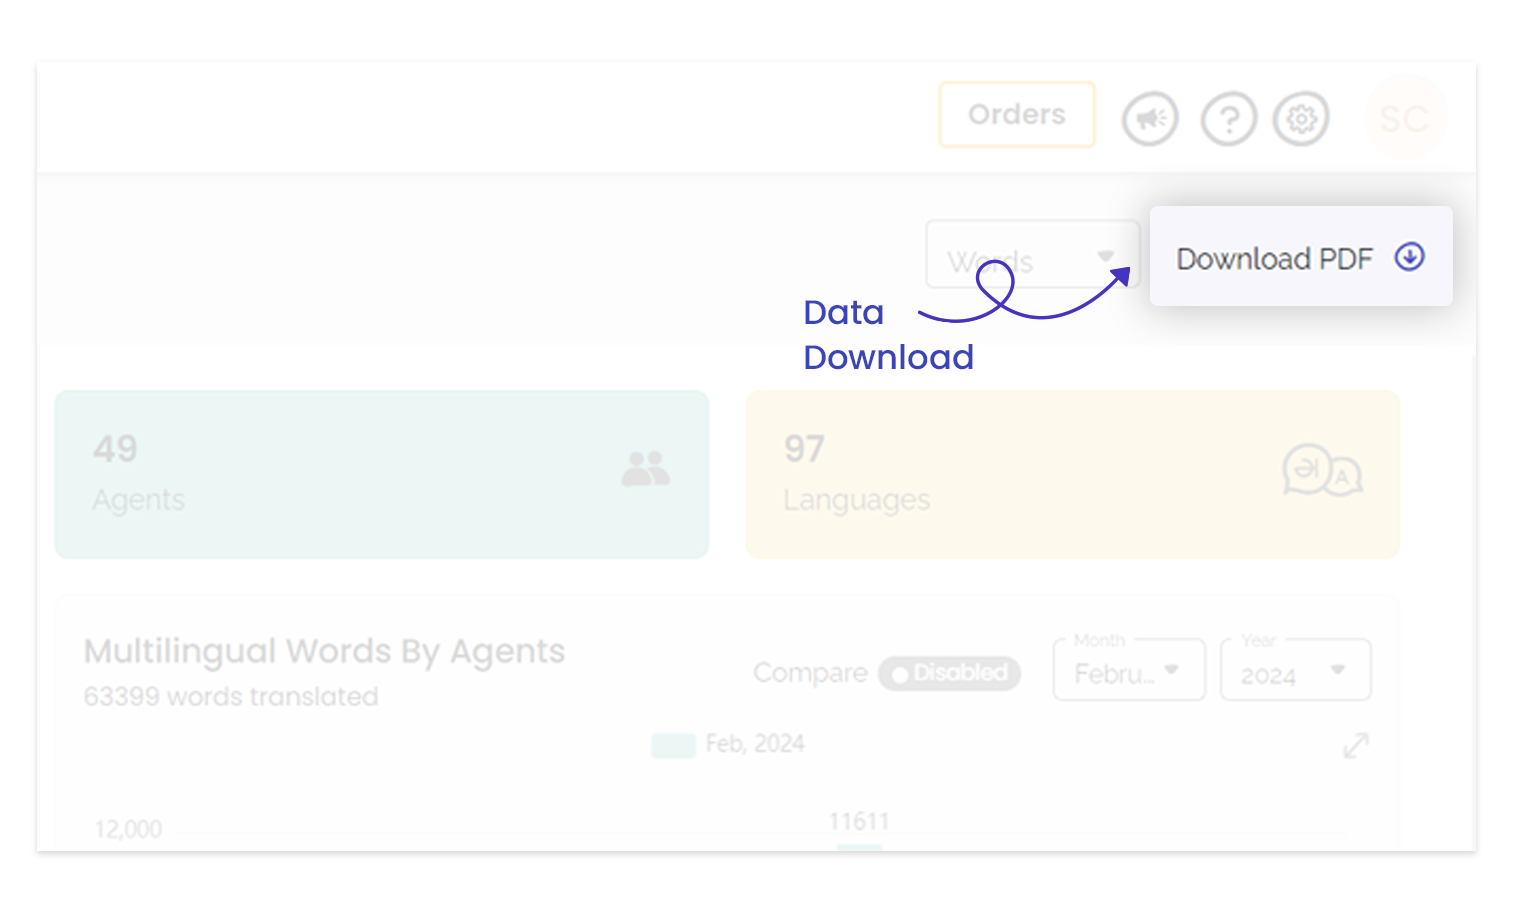Click the Feb, 2024 legend color swatch
Screen dimensions: 1513x912
(673, 745)
